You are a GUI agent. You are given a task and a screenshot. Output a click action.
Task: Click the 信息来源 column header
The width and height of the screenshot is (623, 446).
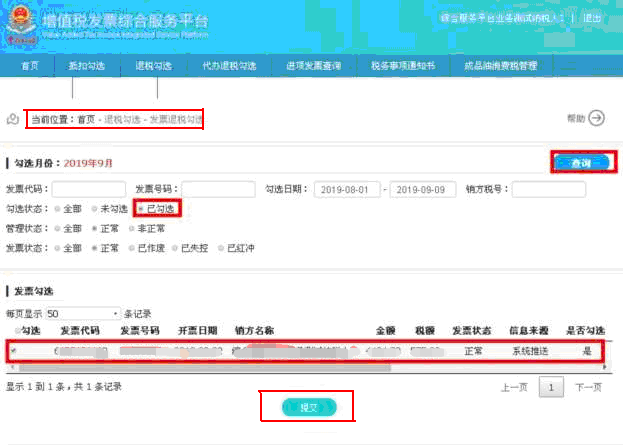point(529,330)
